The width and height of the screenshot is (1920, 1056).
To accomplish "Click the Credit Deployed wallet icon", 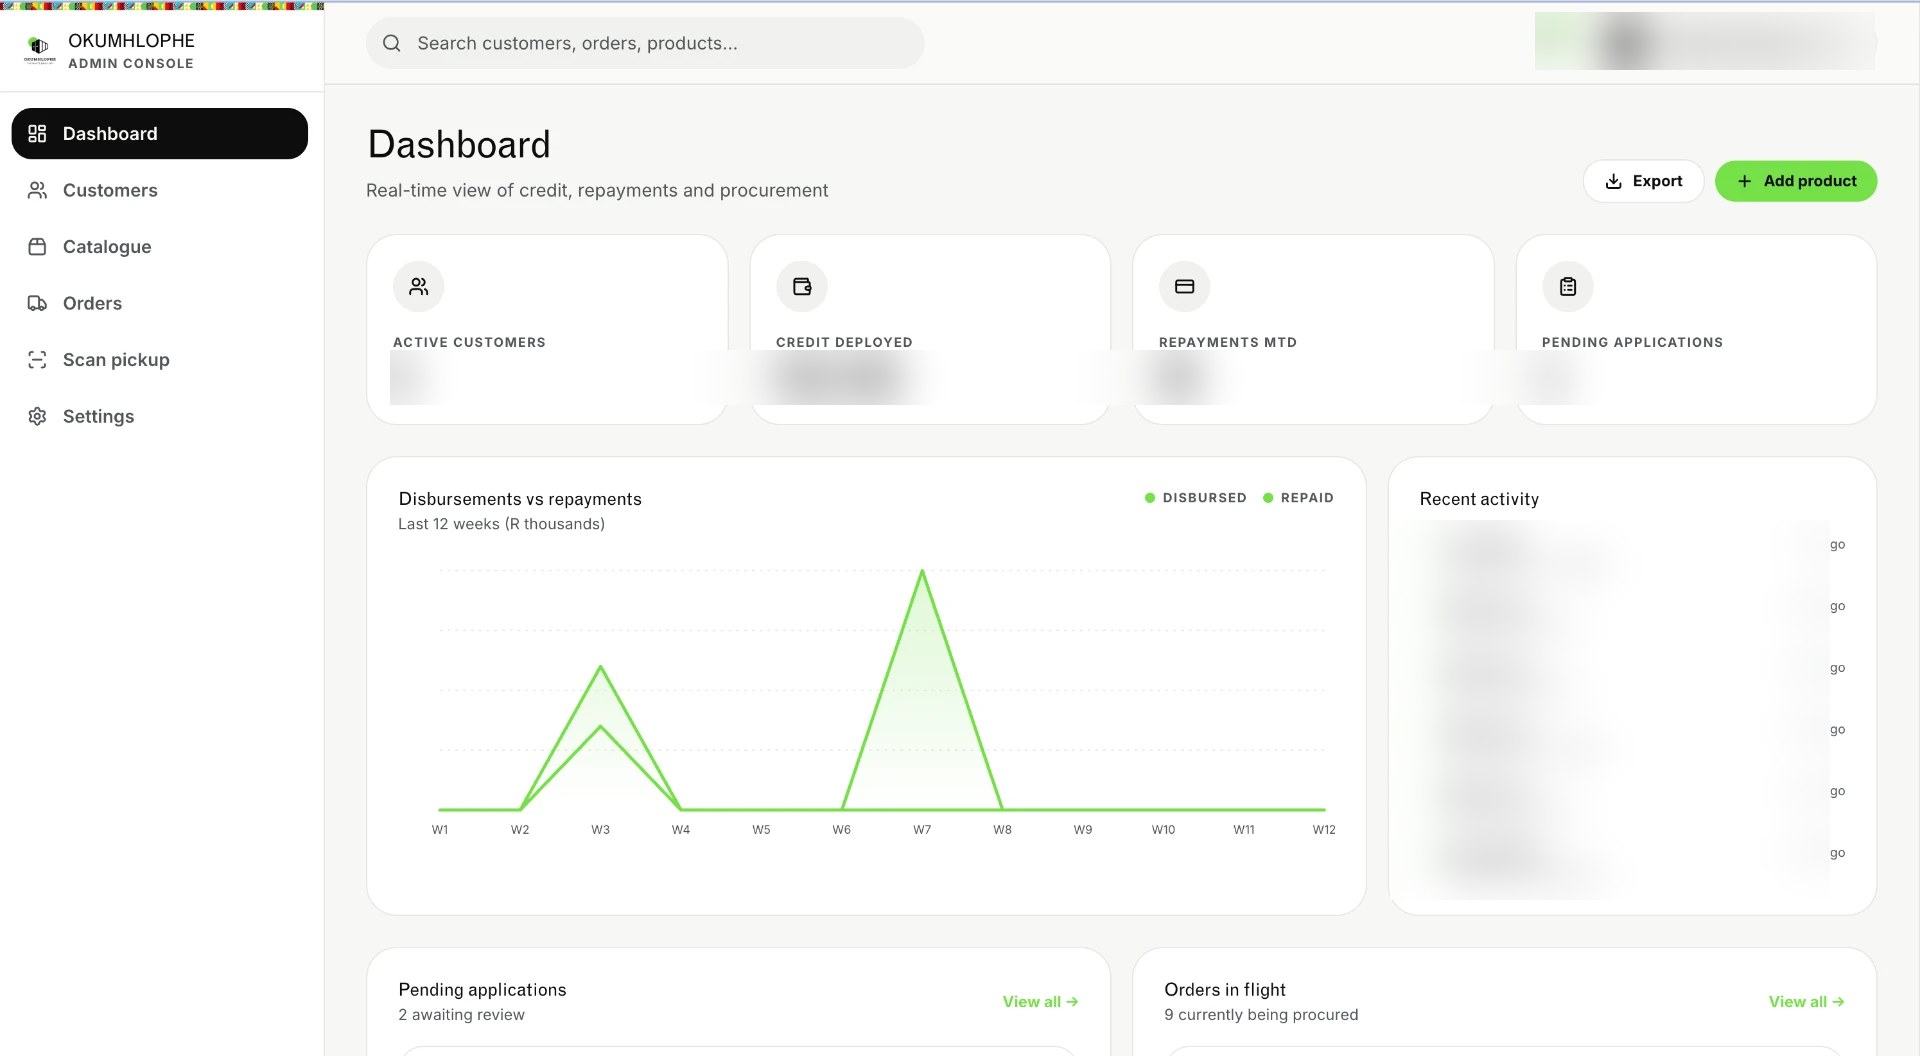I will click(802, 286).
